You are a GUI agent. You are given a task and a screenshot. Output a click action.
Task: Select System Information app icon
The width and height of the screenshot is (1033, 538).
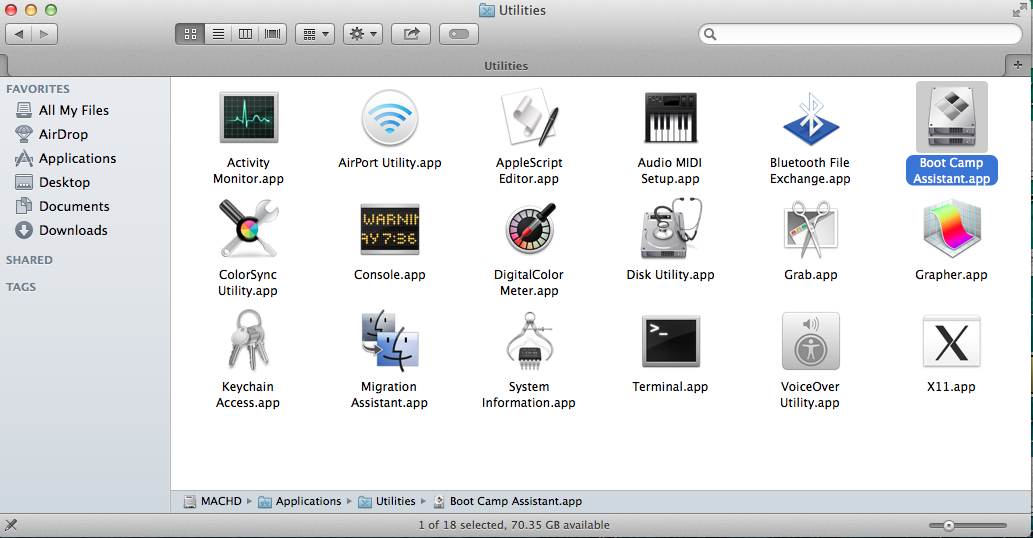[x=530, y=340]
